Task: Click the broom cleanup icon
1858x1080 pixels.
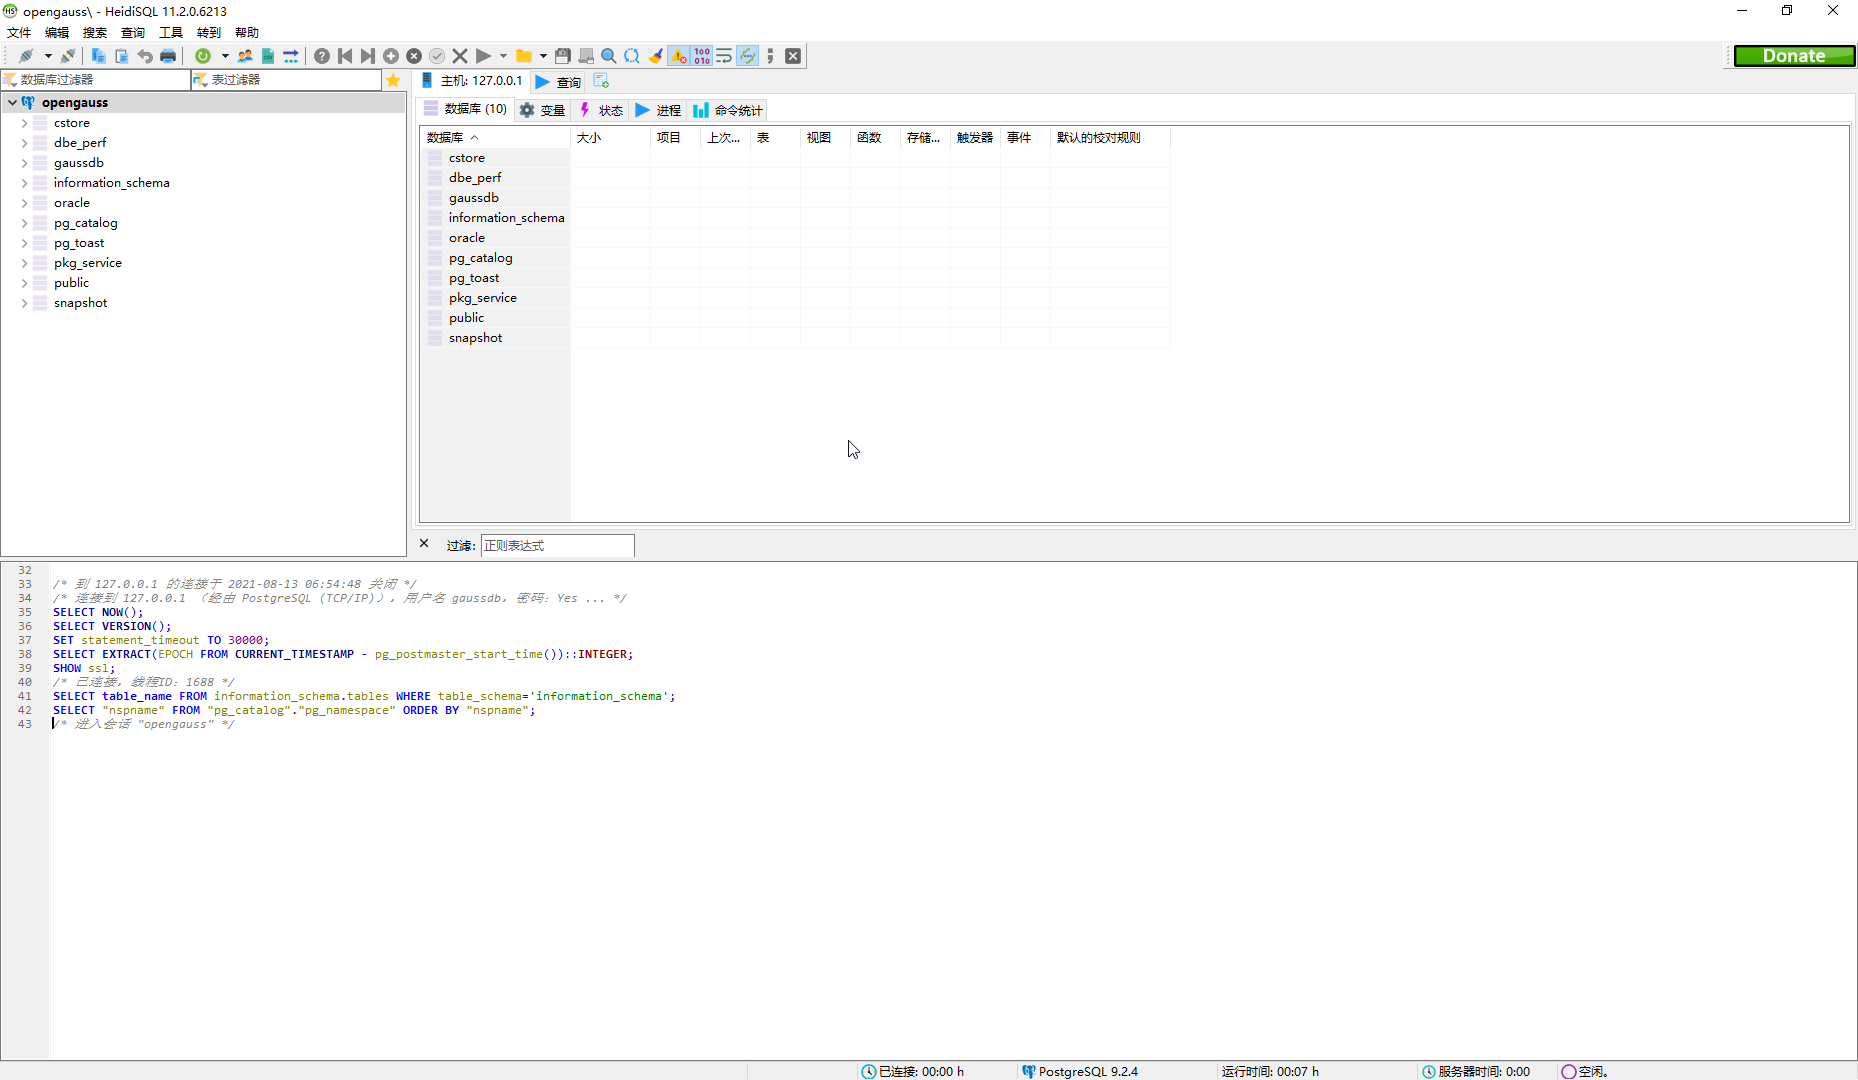Action: (655, 56)
